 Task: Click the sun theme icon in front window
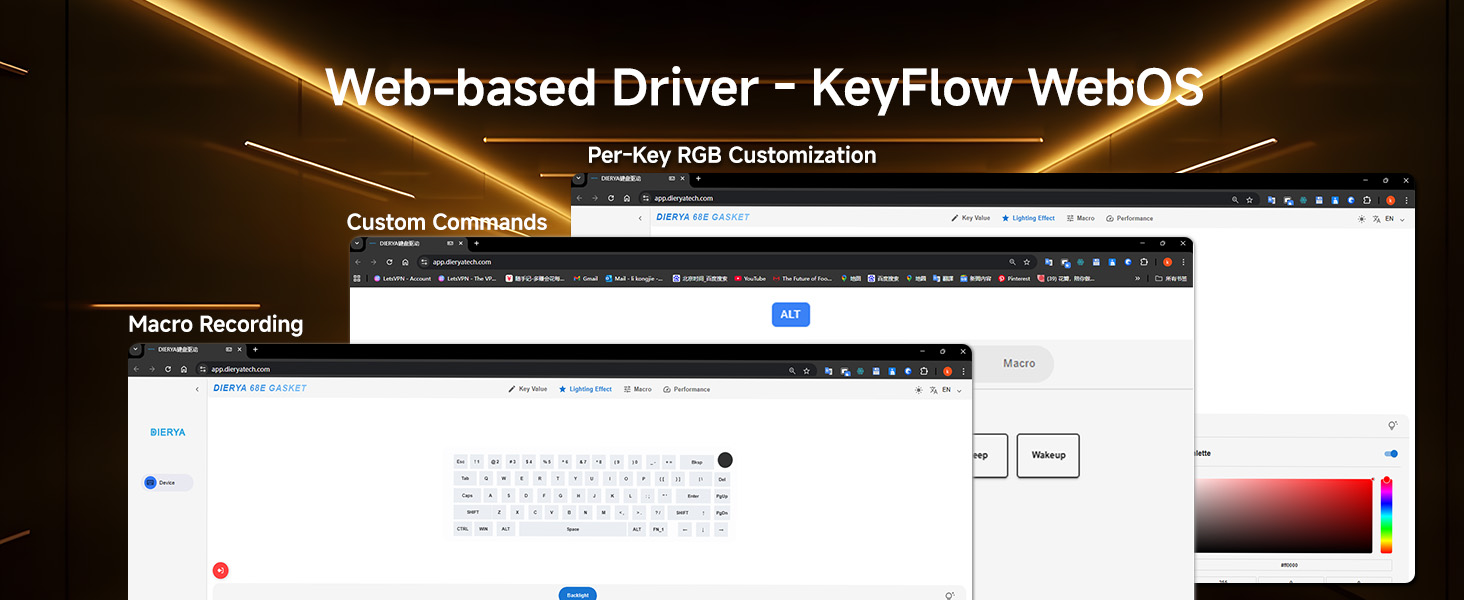click(x=918, y=390)
